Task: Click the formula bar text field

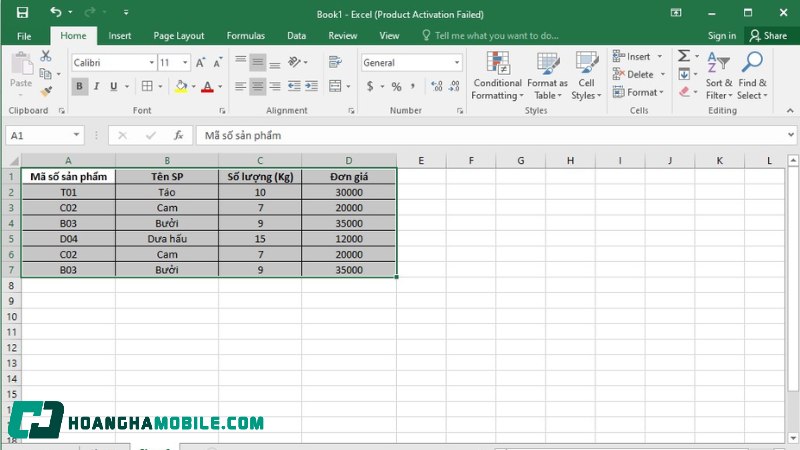Action: (490, 135)
